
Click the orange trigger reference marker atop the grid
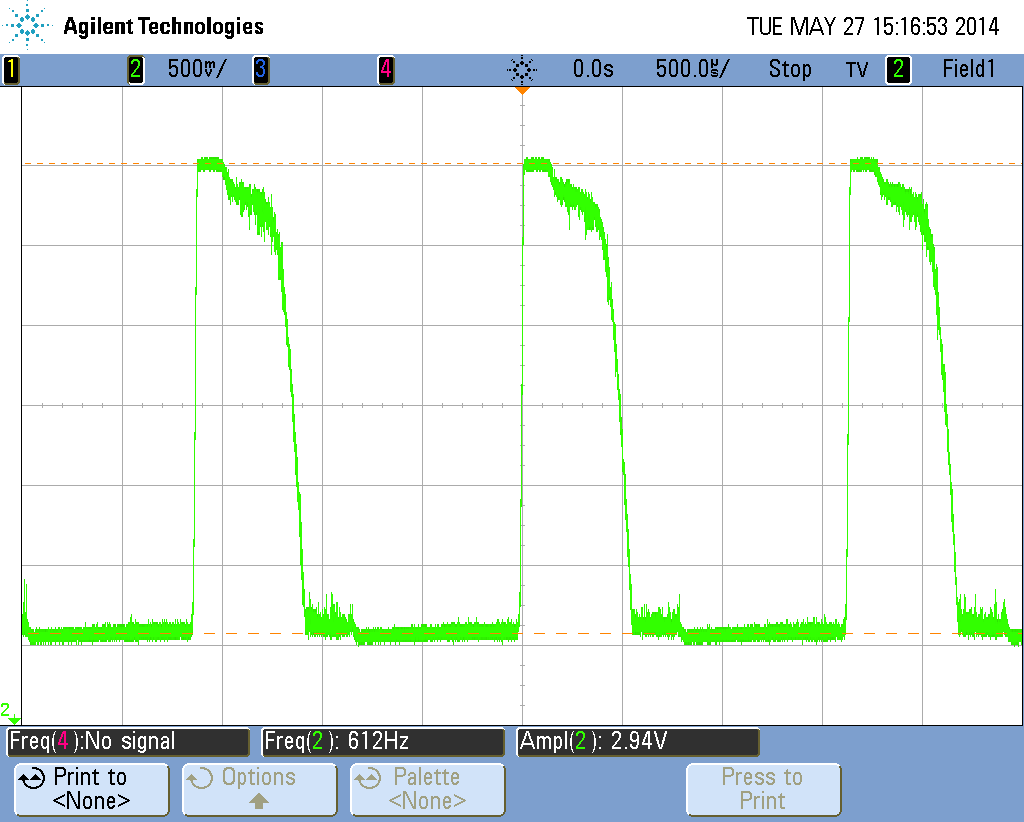(521, 91)
